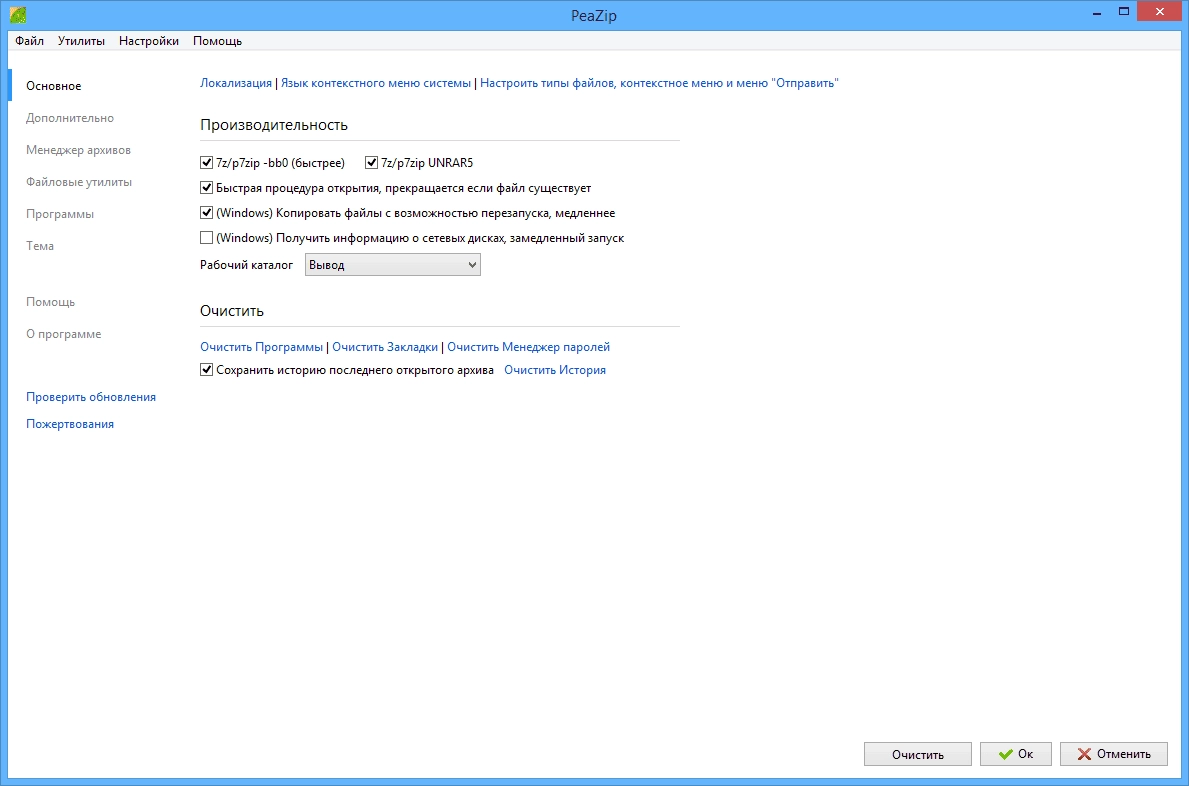Screen dimensions: 1189x786
Task: Click Очистить Закладки link
Action: pyautogui.click(x=385, y=346)
